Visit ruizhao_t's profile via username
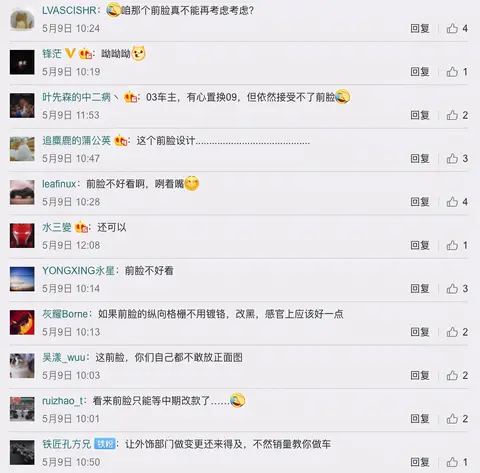This screenshot has height=473, width=480. pyautogui.click(x=62, y=400)
